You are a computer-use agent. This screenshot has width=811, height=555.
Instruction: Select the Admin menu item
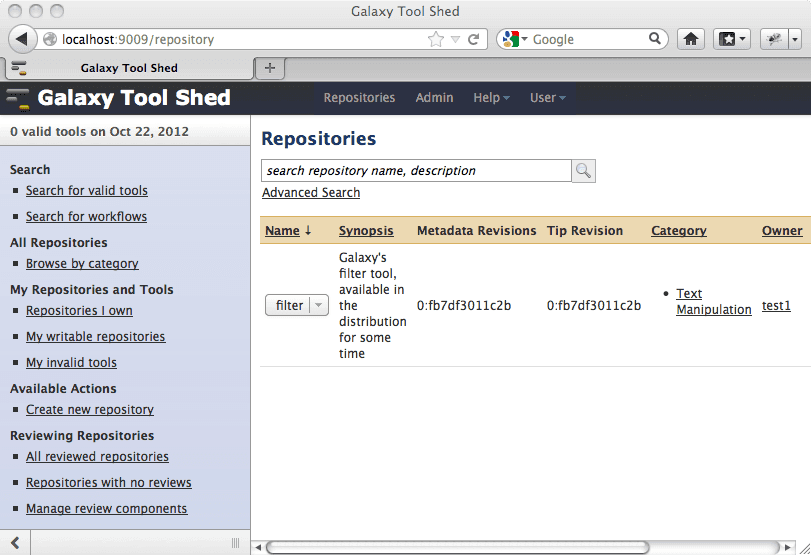434,98
